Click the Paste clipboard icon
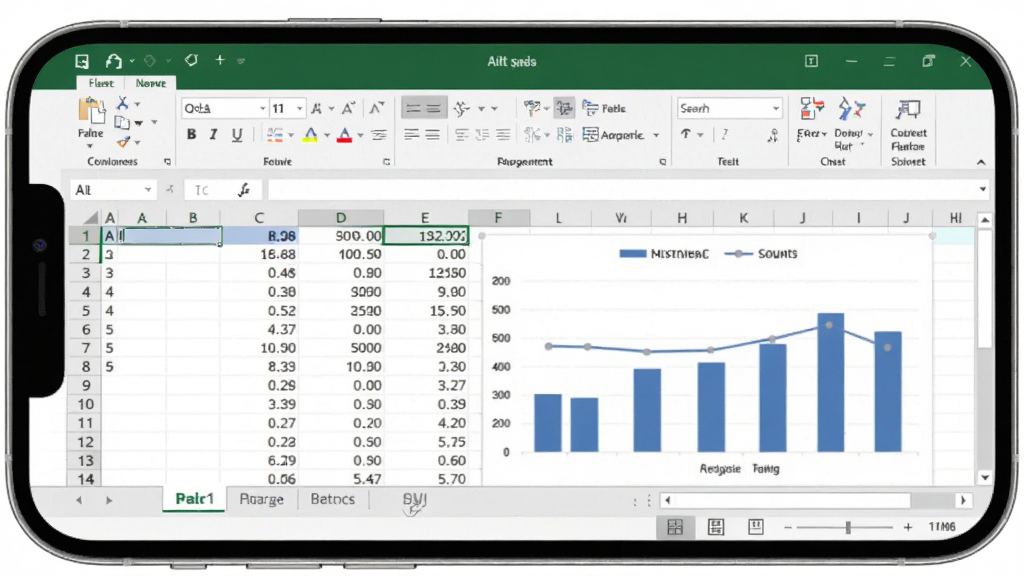Image resolution: width=1024 pixels, height=576 pixels. pyautogui.click(x=91, y=110)
